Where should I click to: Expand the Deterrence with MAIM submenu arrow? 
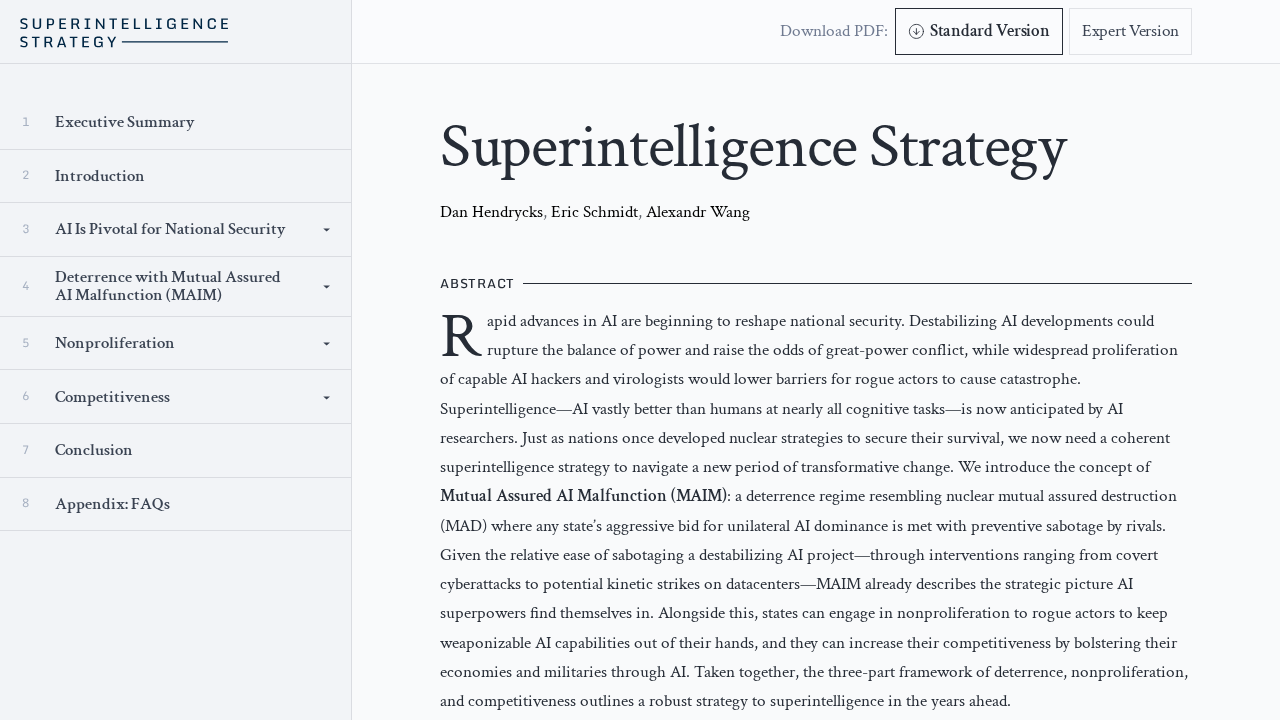pyautogui.click(x=326, y=287)
